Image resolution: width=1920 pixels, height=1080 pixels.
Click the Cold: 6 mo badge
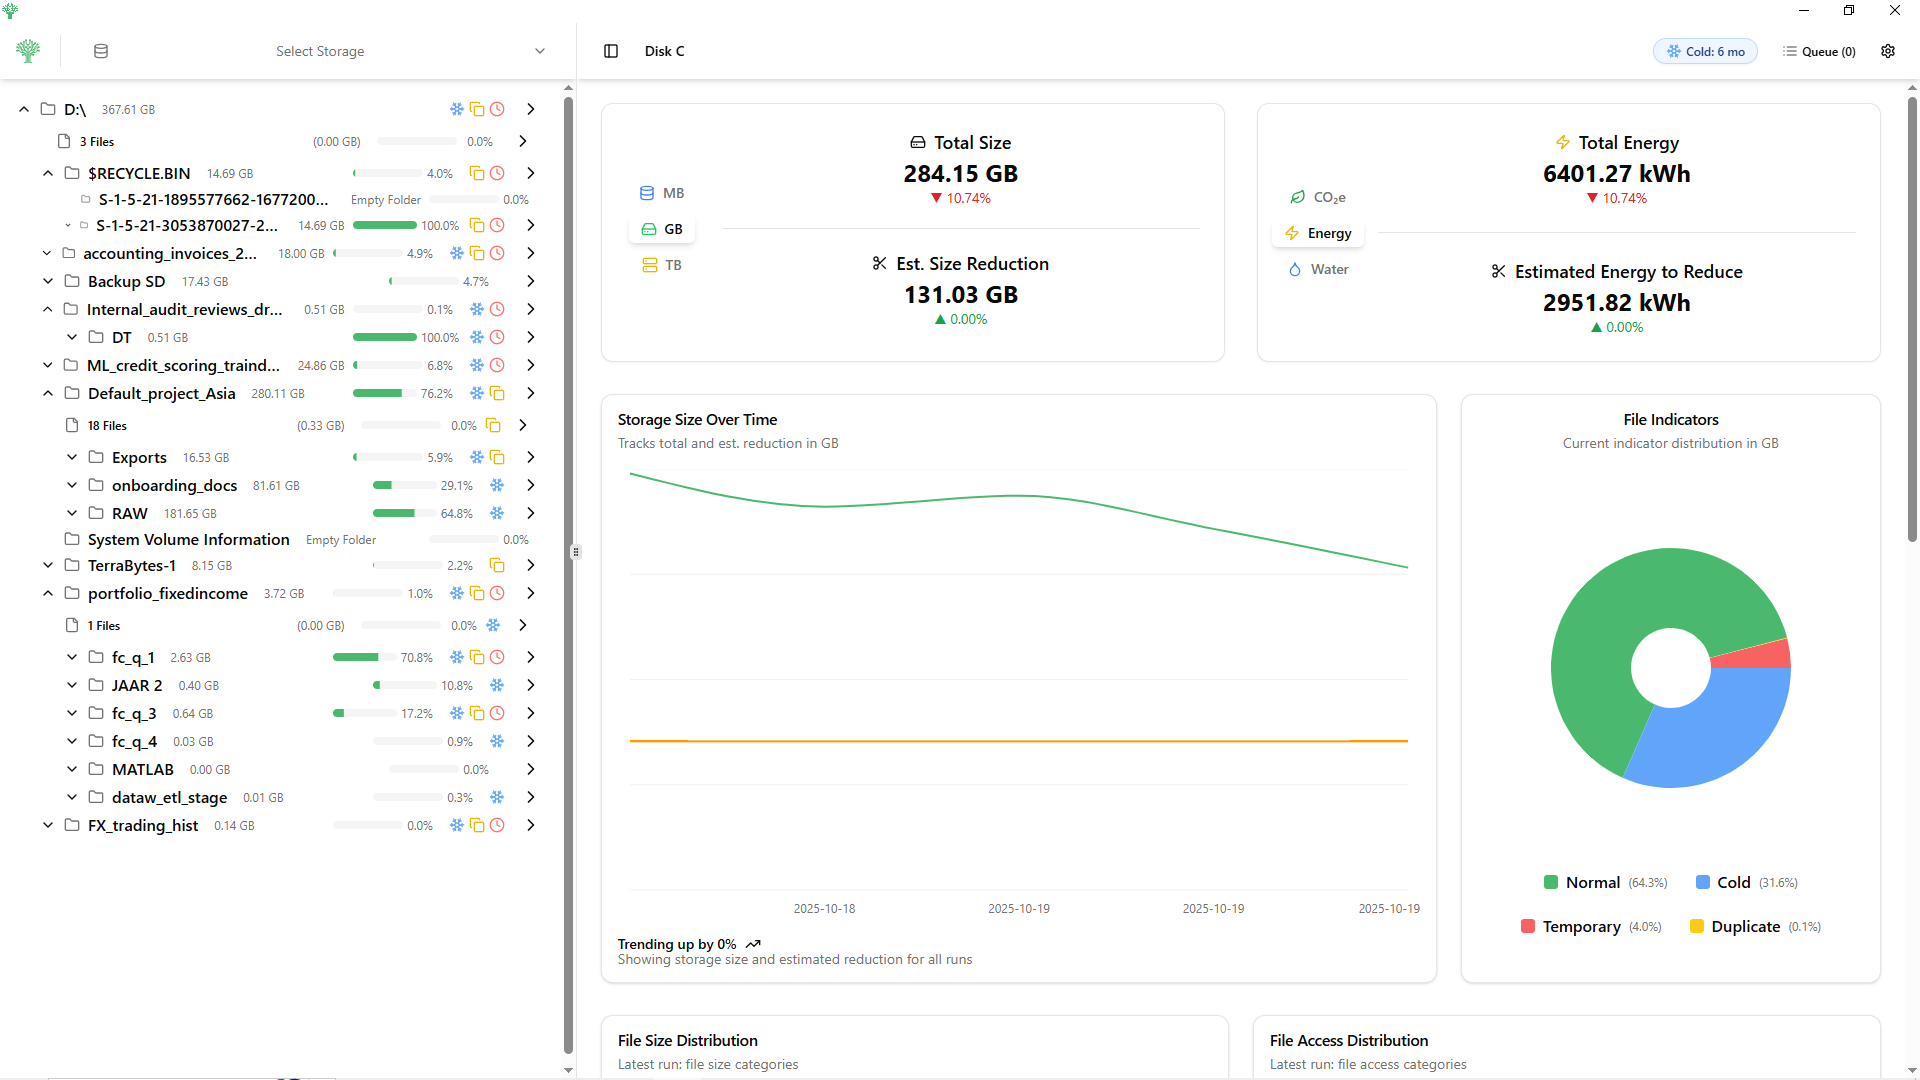click(1705, 51)
